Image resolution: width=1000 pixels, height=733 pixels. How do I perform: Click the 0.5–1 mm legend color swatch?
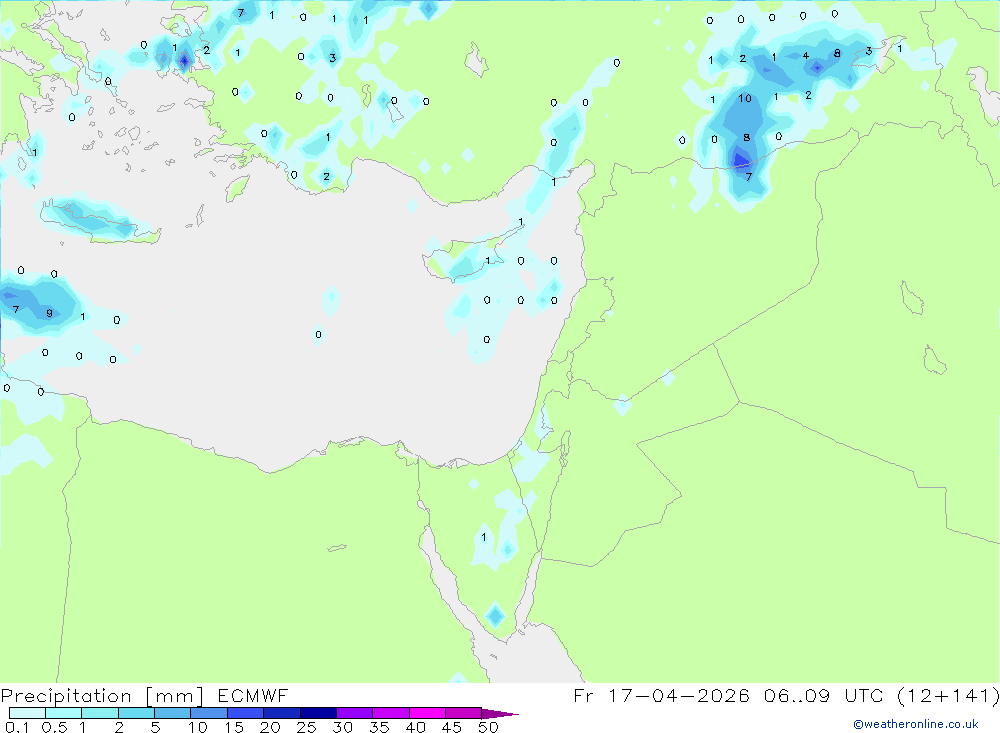(63, 713)
